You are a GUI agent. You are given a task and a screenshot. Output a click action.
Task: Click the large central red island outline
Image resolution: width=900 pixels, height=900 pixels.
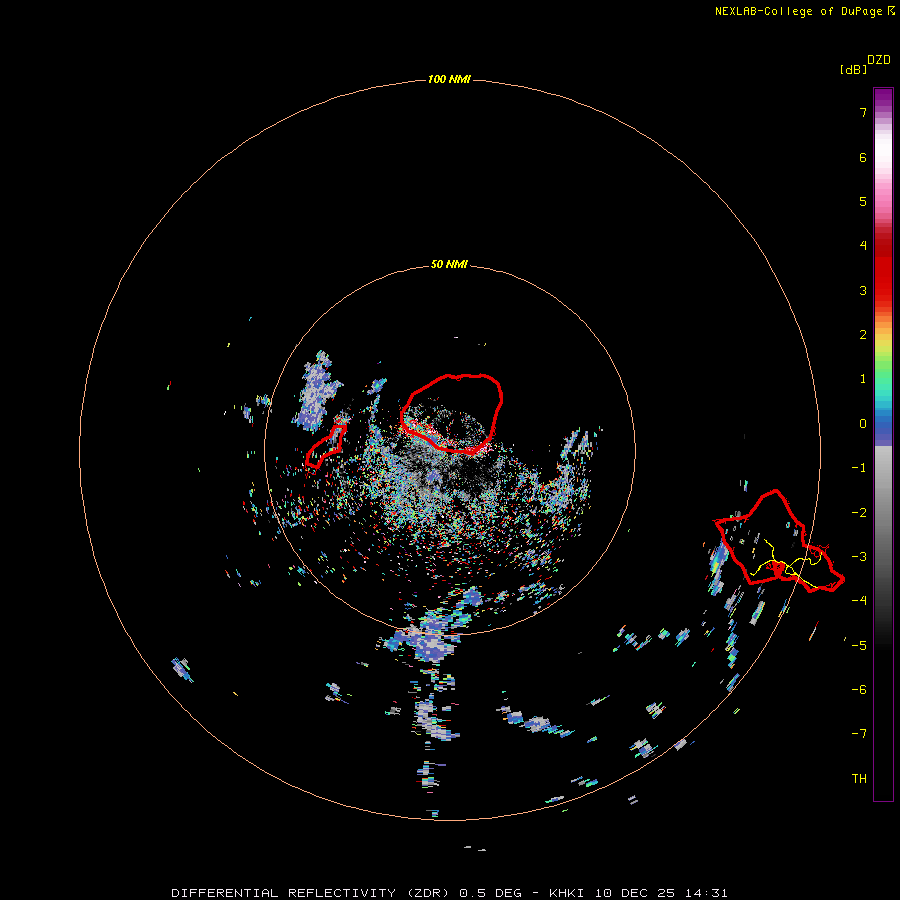(451, 413)
